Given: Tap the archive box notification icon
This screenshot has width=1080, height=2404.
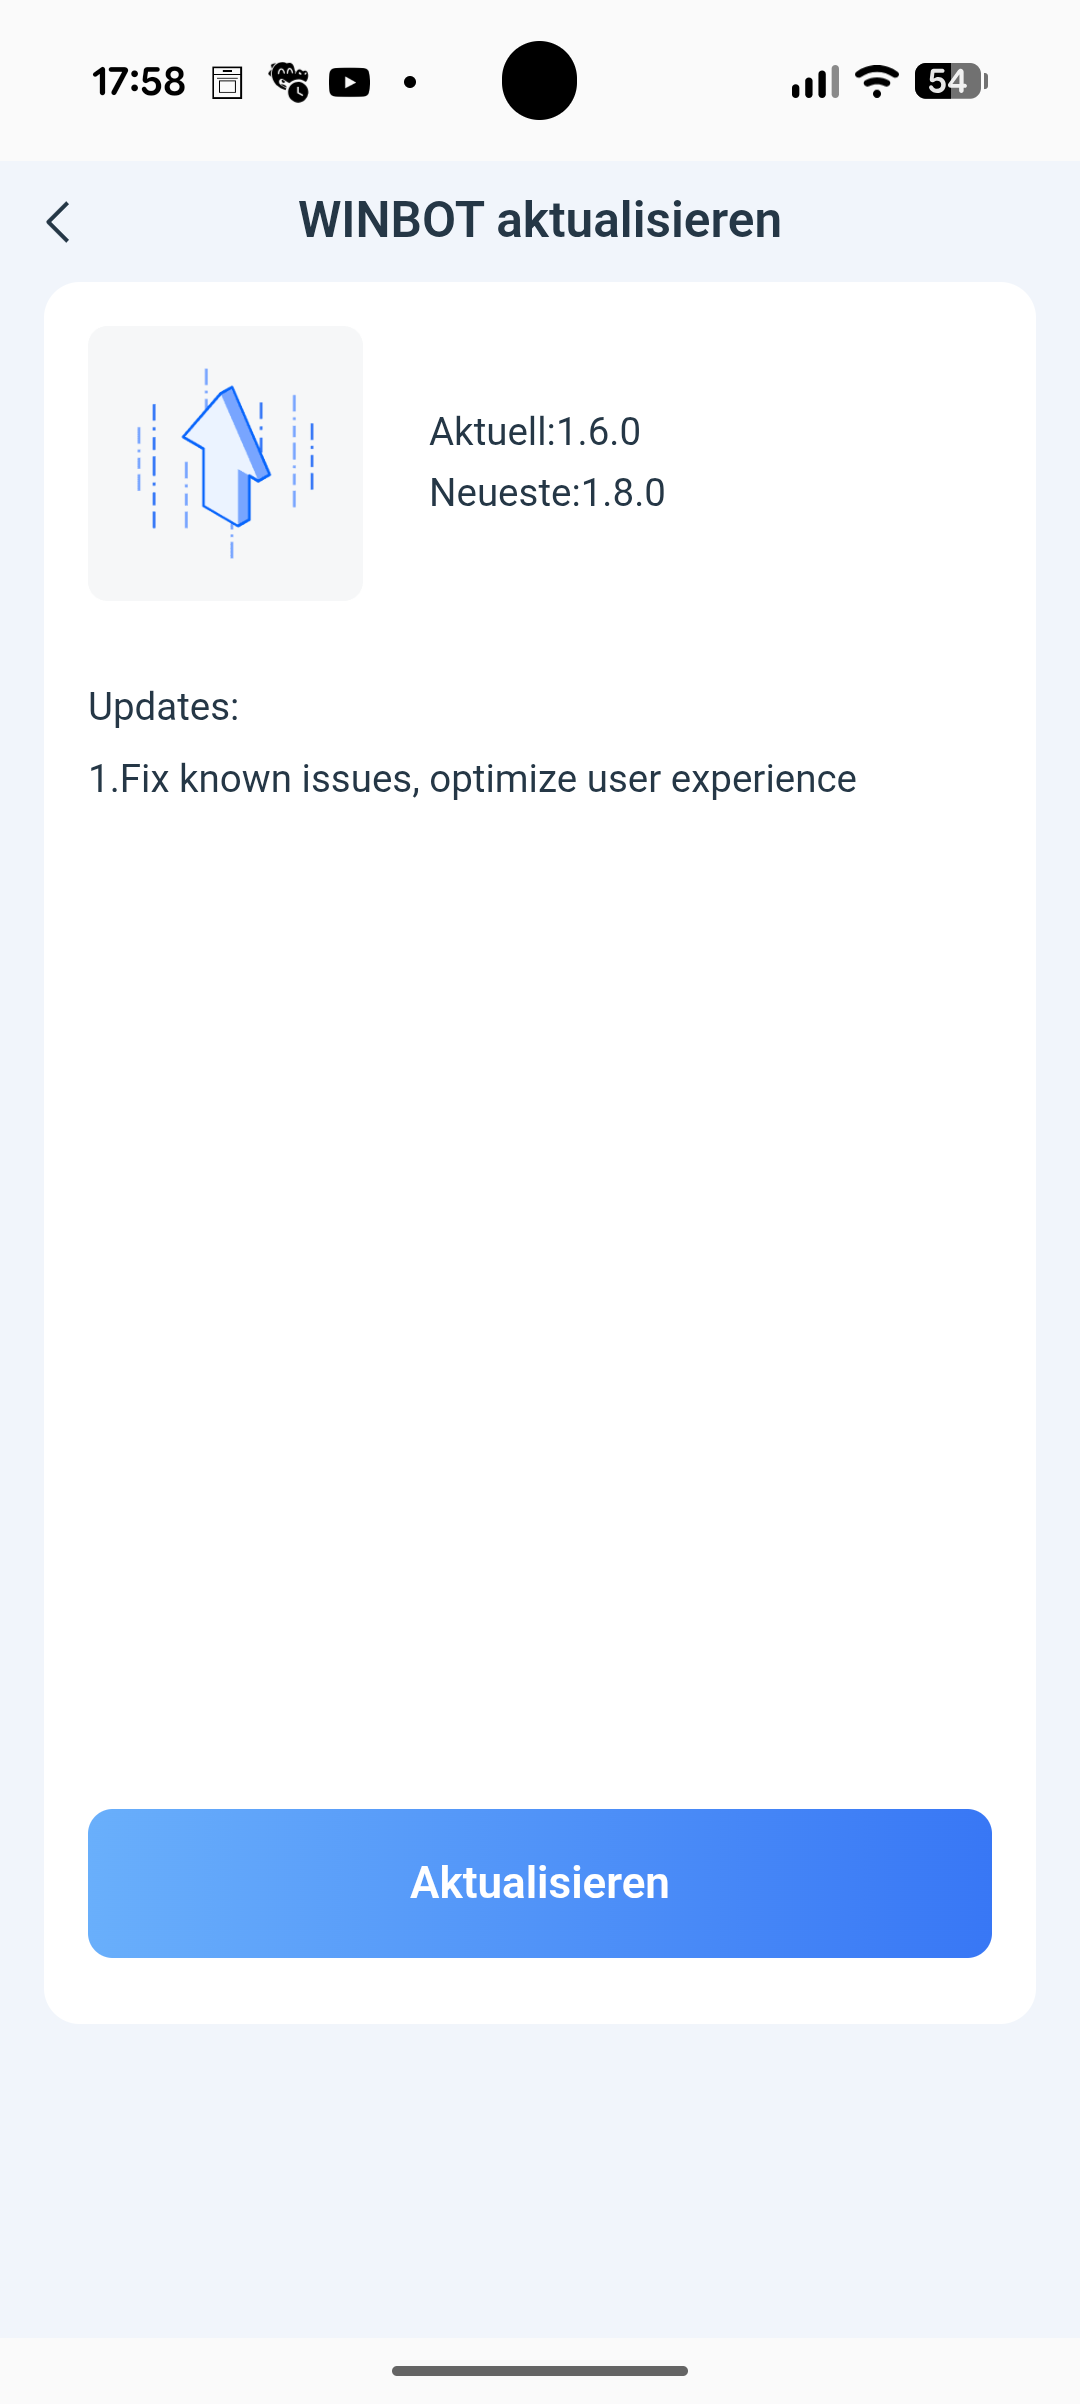Looking at the screenshot, I should pyautogui.click(x=227, y=82).
